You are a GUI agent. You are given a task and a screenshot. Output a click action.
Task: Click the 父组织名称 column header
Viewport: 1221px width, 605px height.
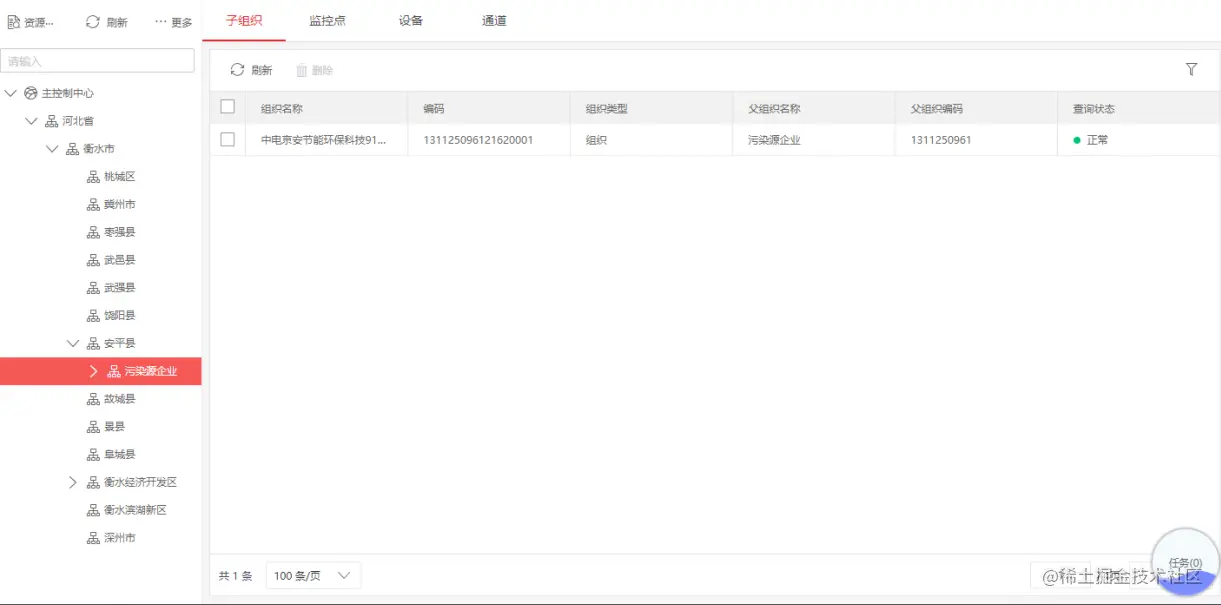tap(774, 109)
